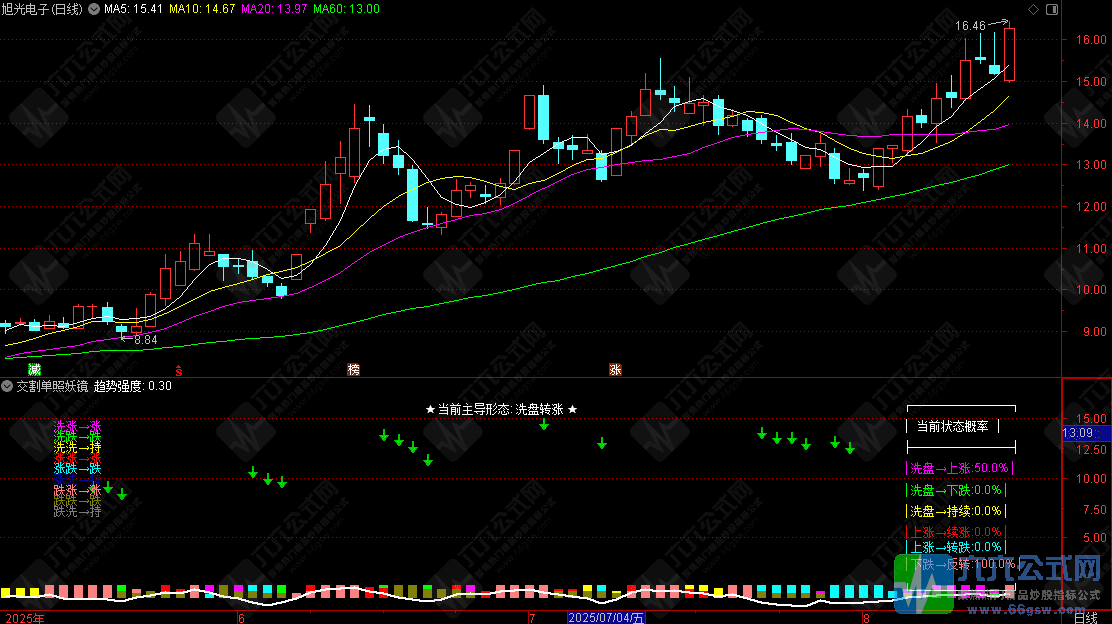
Task: Click the red S marker icon
Action: (179, 370)
